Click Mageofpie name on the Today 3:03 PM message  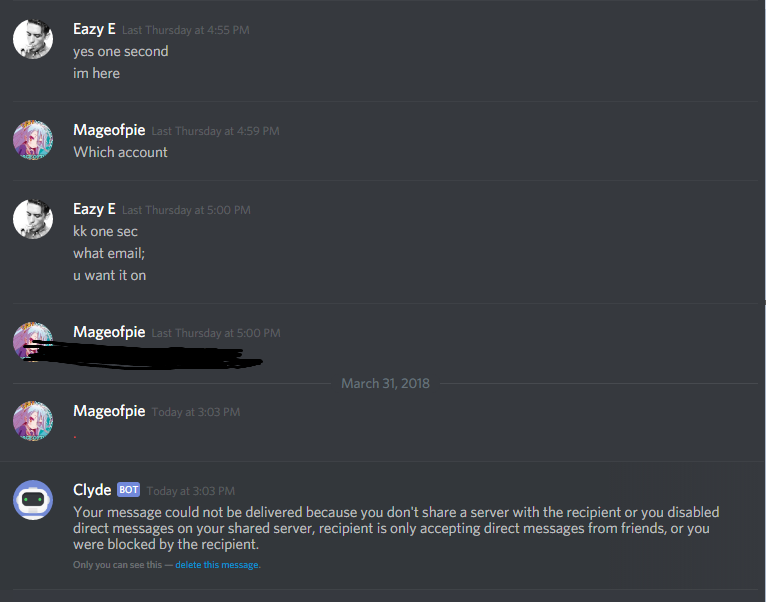(109, 411)
